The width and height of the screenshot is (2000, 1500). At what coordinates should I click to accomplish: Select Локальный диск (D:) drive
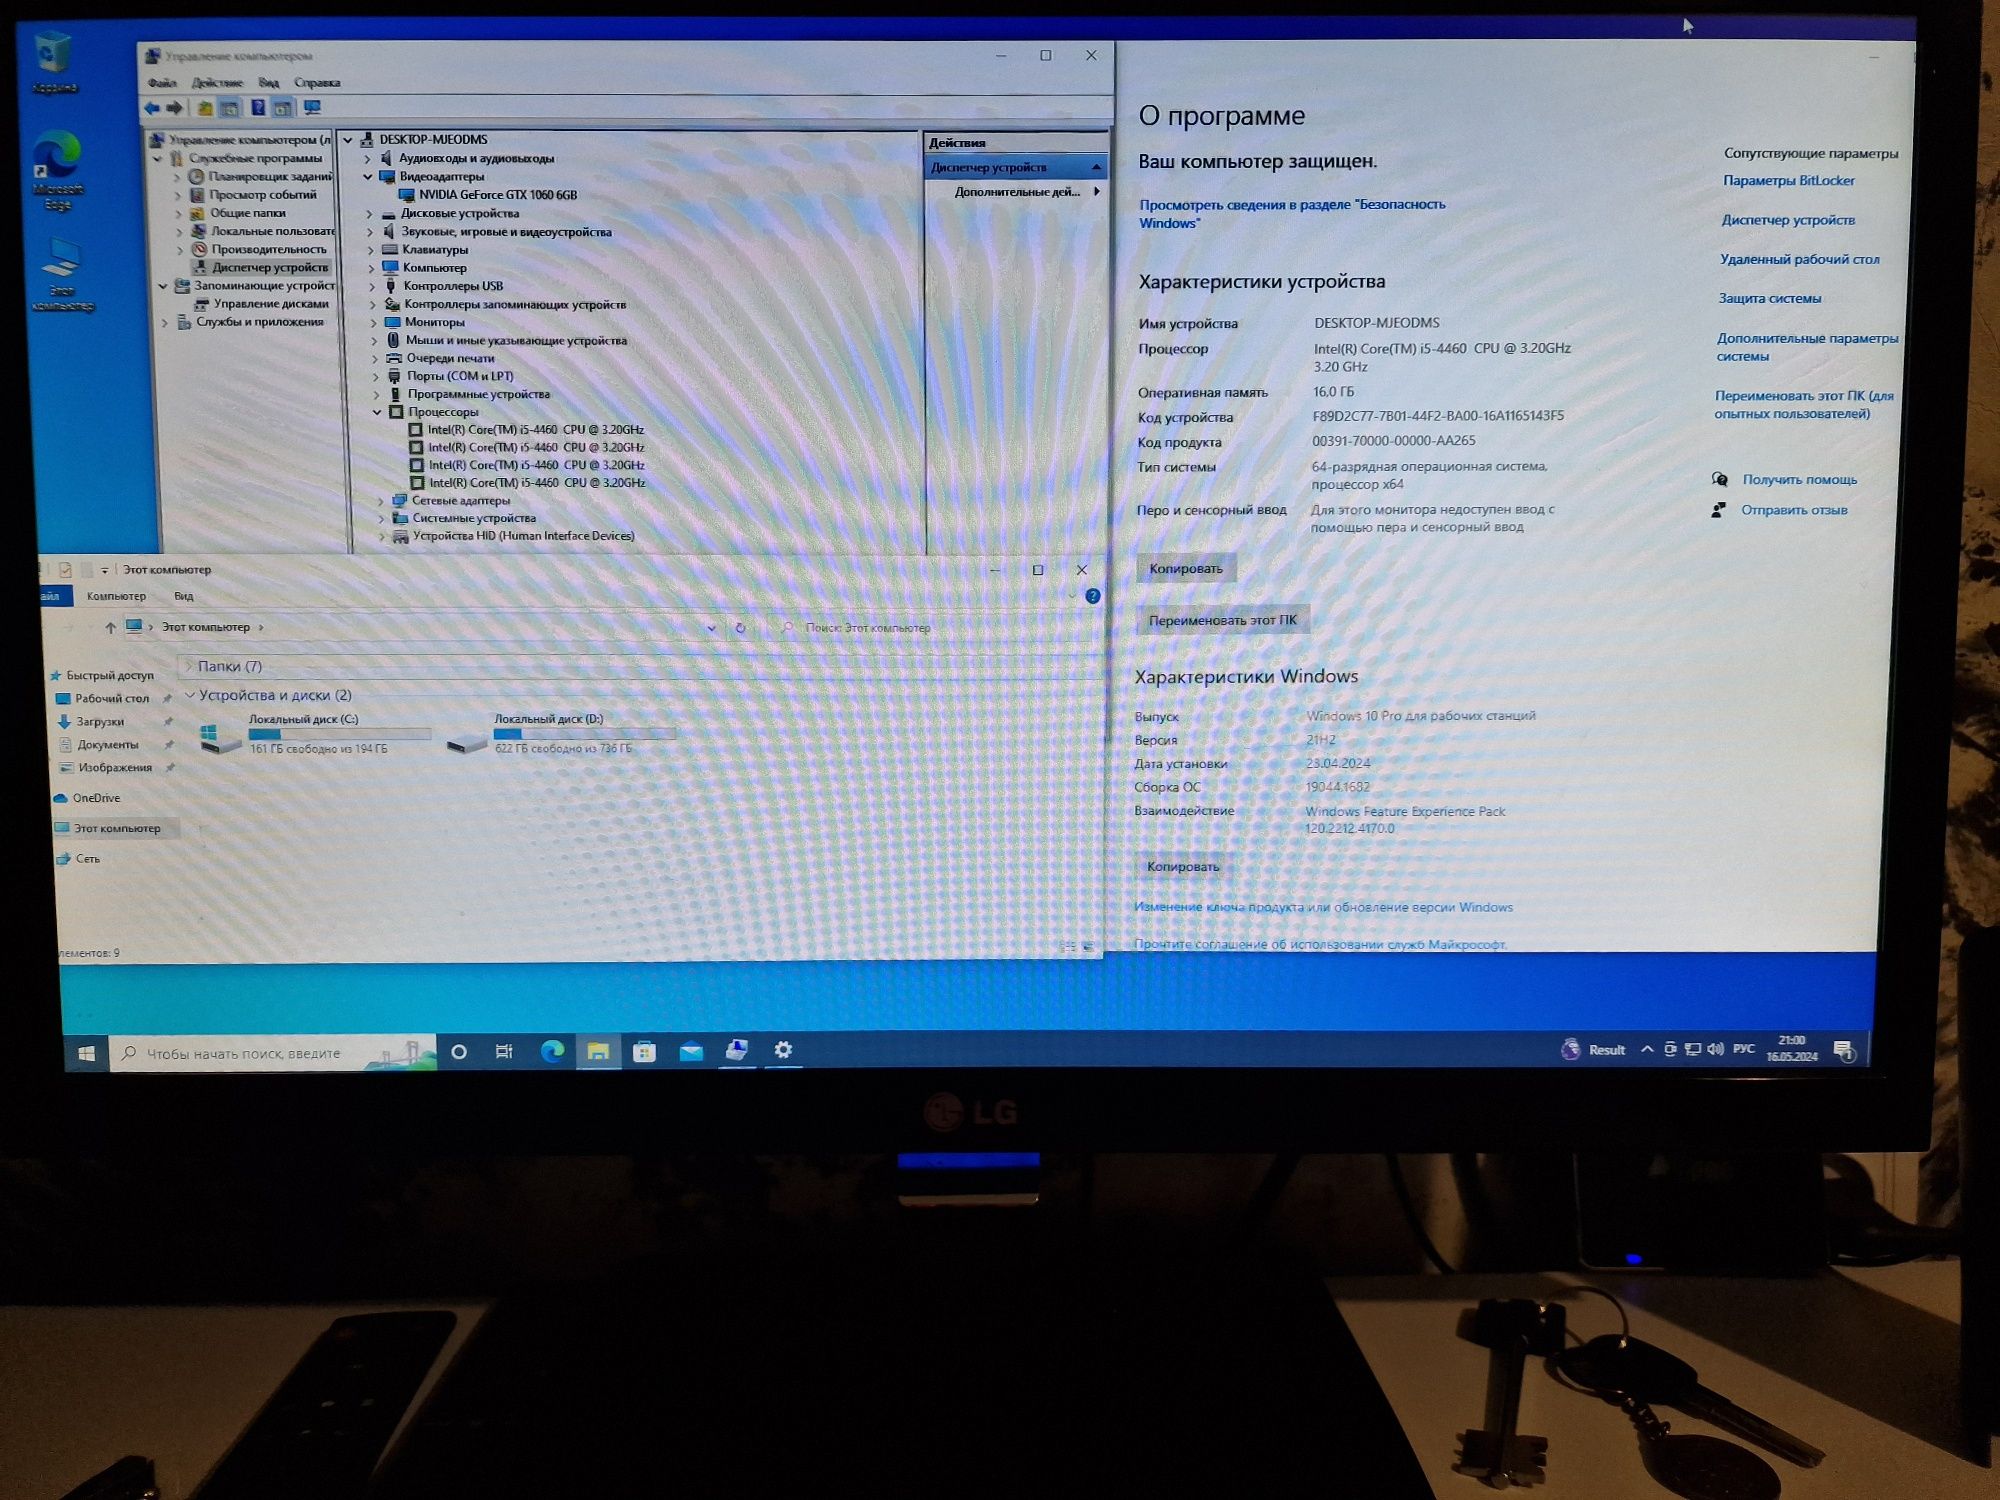pos(560,734)
